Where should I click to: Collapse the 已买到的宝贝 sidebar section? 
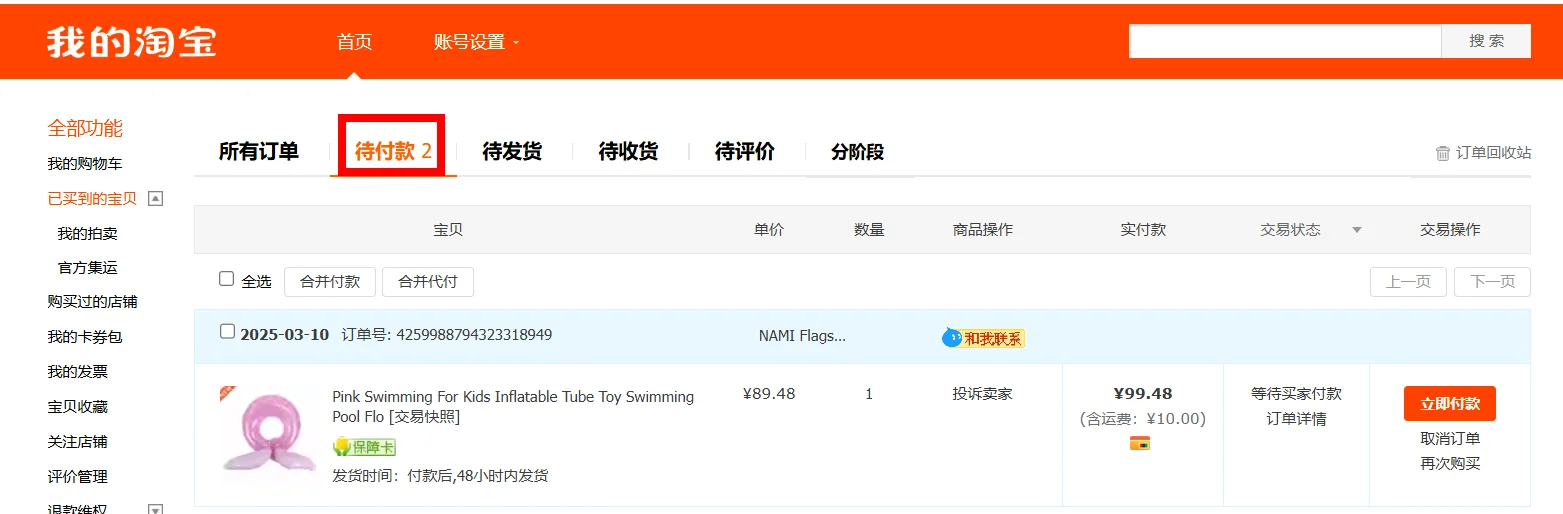click(x=155, y=198)
